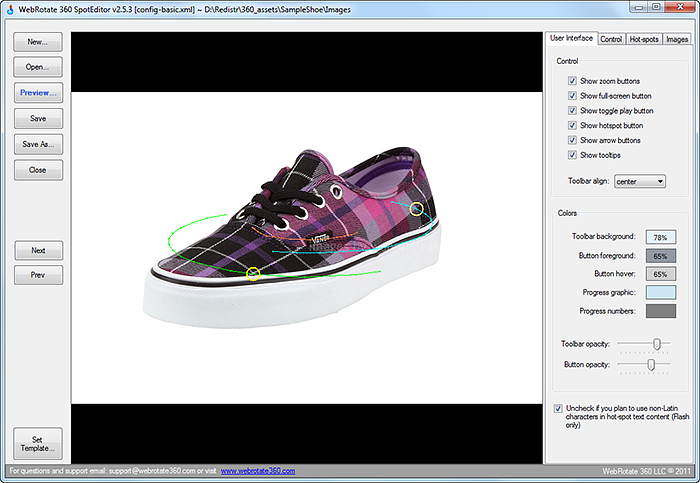Disable Show hotspot button option
Image resolution: width=700 pixels, height=483 pixels.
pyautogui.click(x=572, y=125)
